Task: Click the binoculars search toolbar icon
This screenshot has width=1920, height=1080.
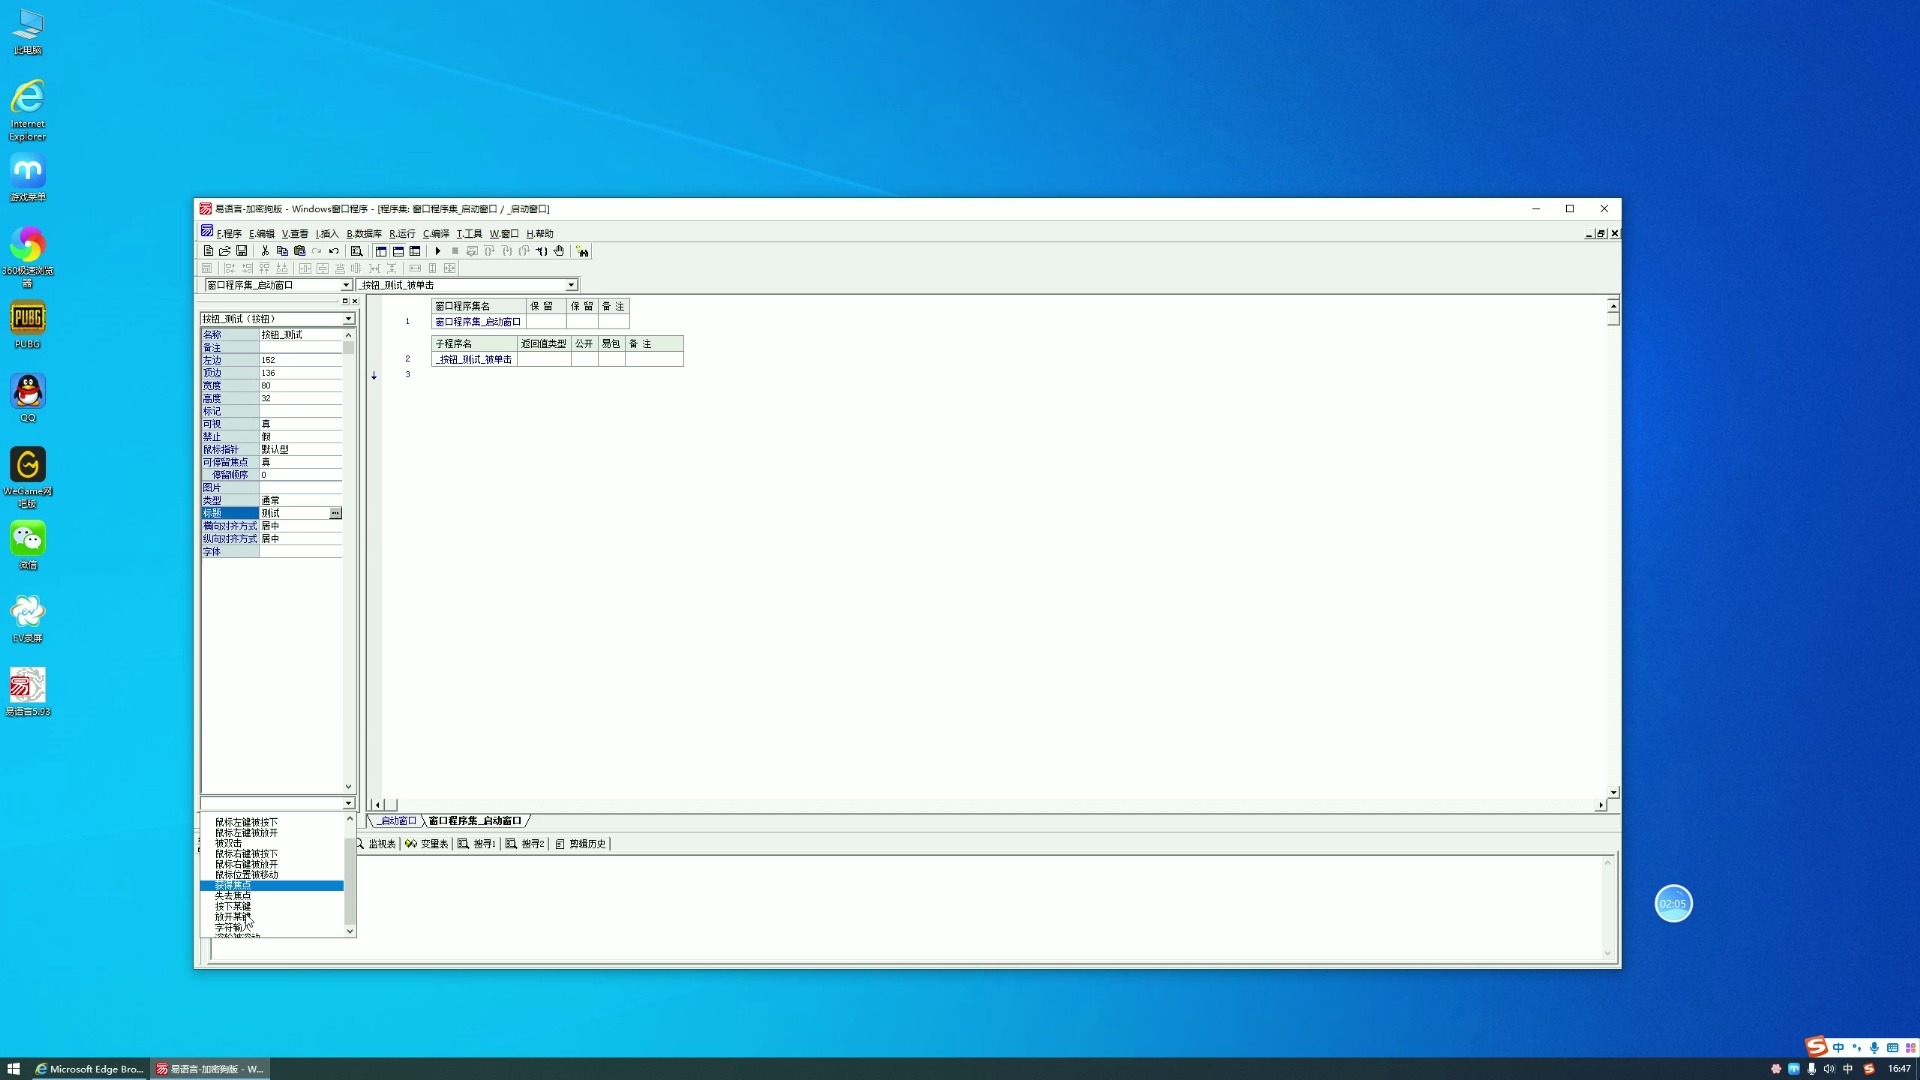Action: [582, 251]
